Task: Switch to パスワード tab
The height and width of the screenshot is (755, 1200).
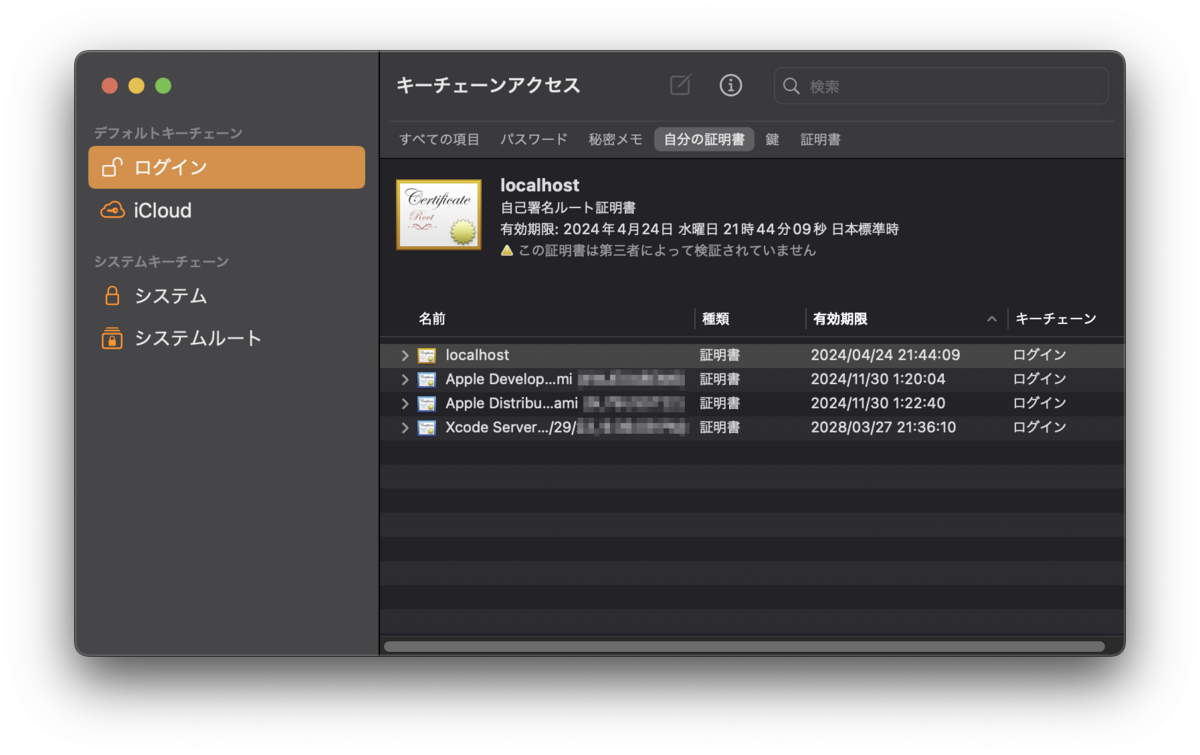Action: click(534, 139)
